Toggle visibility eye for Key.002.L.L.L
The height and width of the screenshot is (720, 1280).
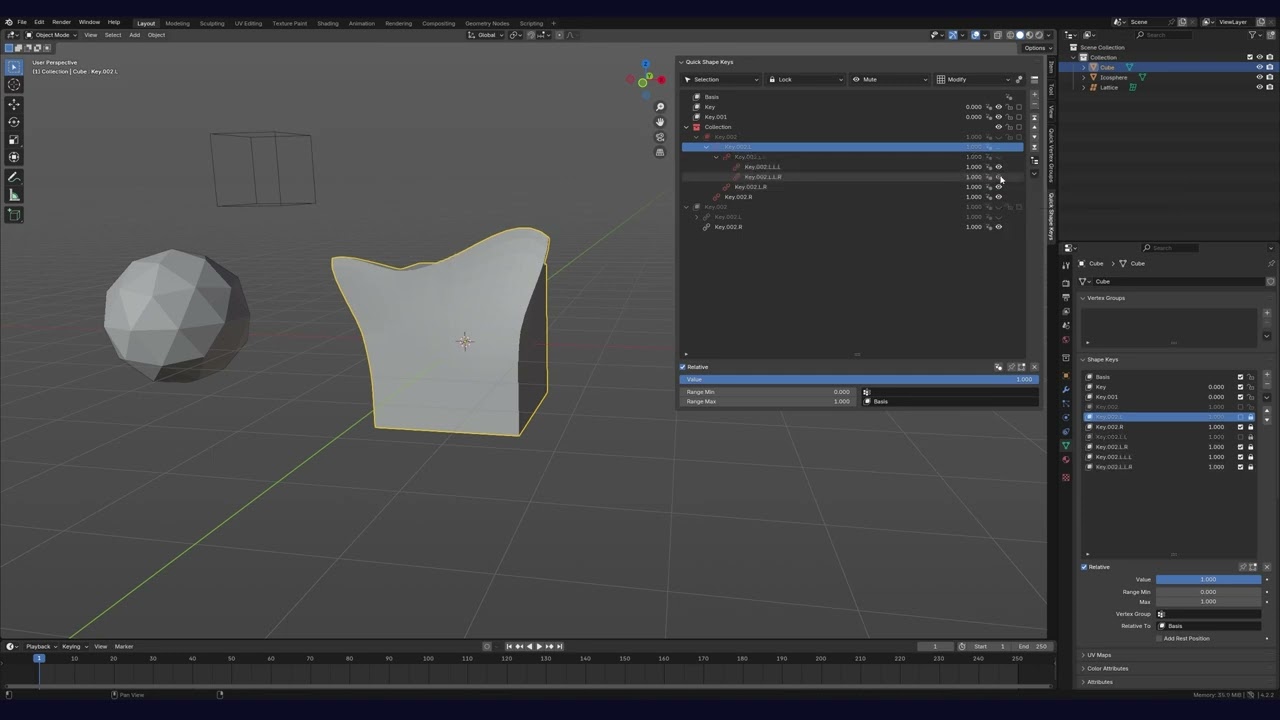[998, 167]
